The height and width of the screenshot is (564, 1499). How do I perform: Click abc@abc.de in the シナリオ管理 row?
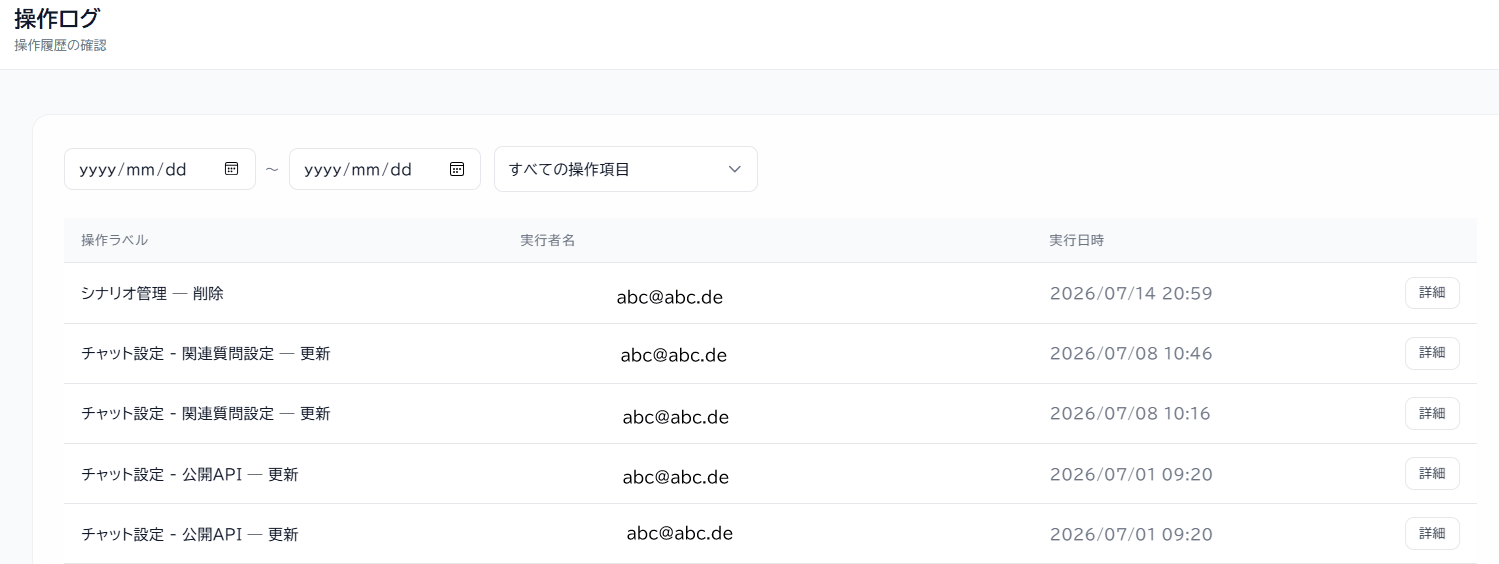click(x=670, y=297)
